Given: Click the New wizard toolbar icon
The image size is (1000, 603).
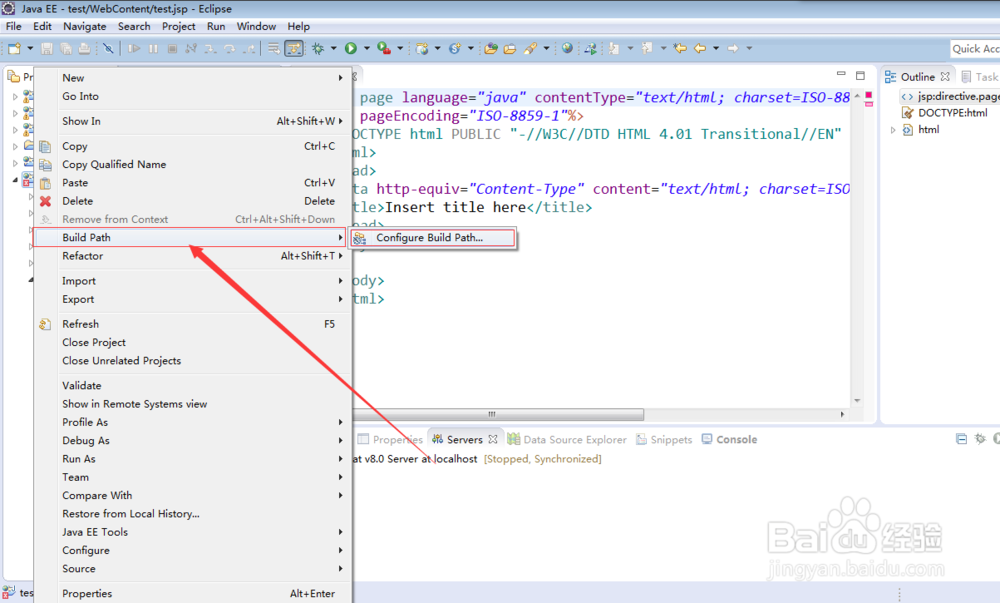Looking at the screenshot, I should (x=14, y=48).
